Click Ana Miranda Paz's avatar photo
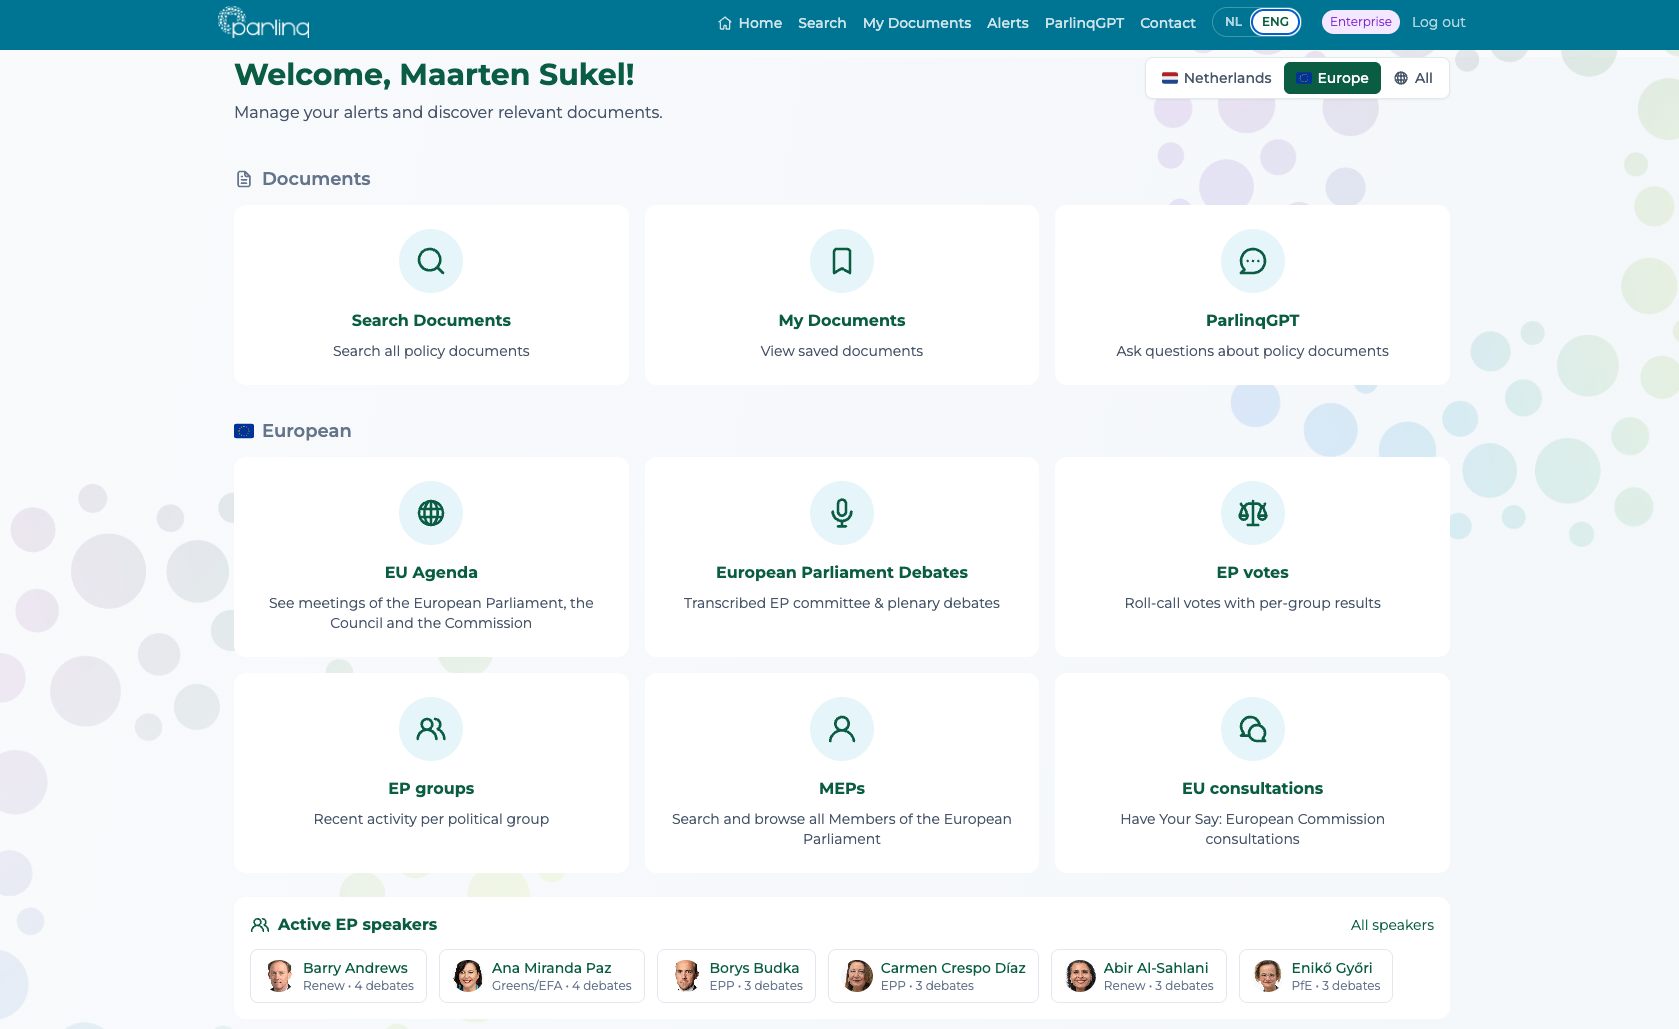The height and width of the screenshot is (1029, 1679). pyautogui.click(x=468, y=976)
